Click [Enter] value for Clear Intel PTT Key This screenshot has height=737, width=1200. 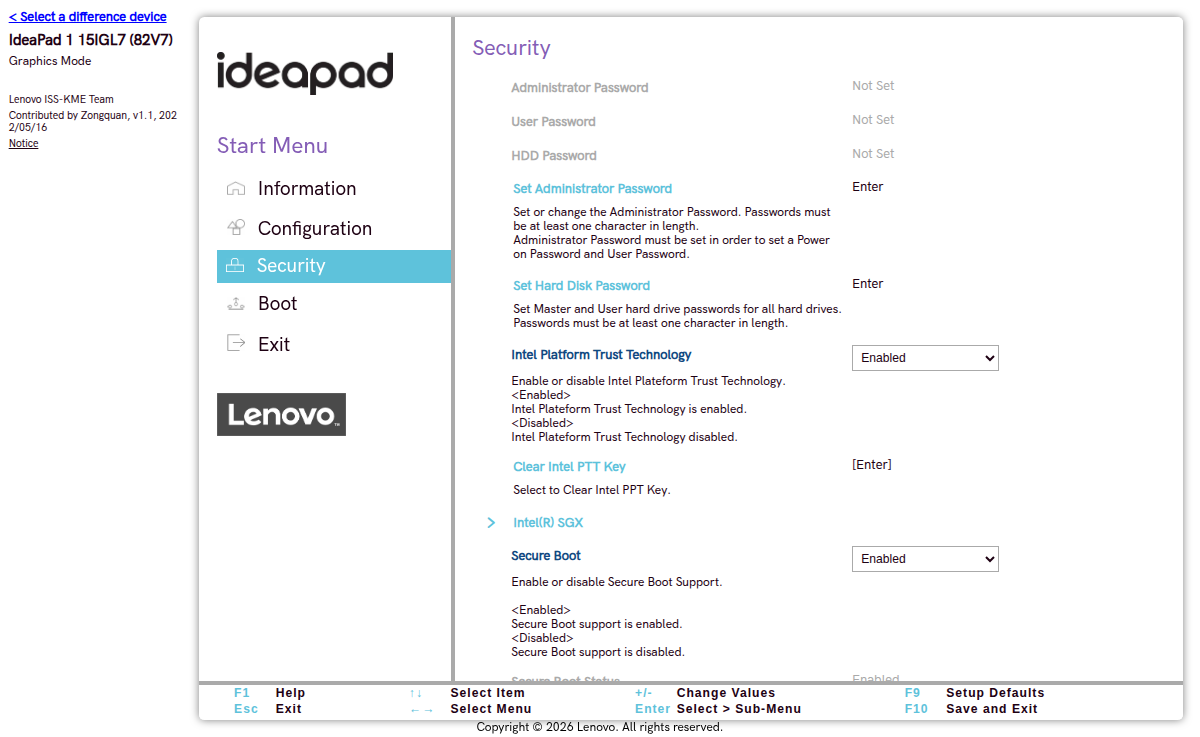872,465
